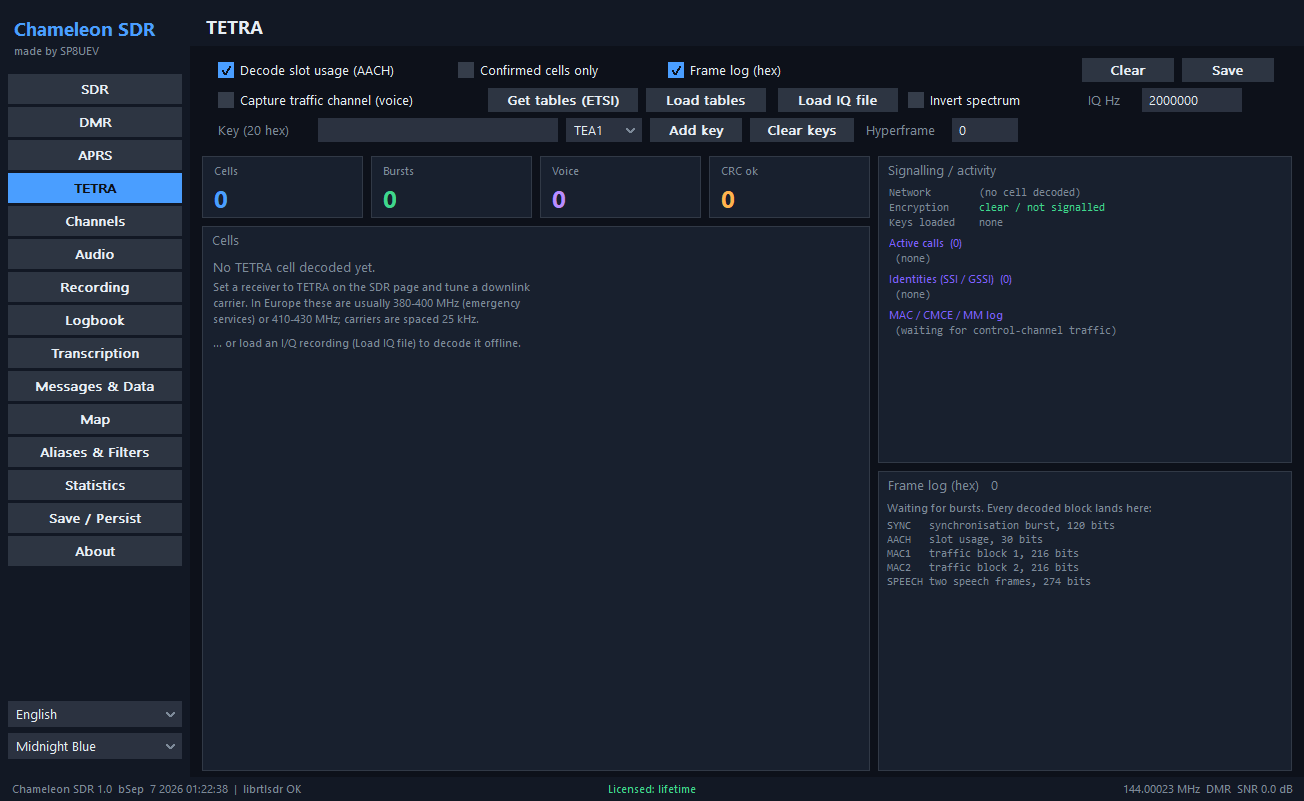Image resolution: width=1304 pixels, height=801 pixels.
Task: Click Load IQ file
Action: [x=837, y=100]
